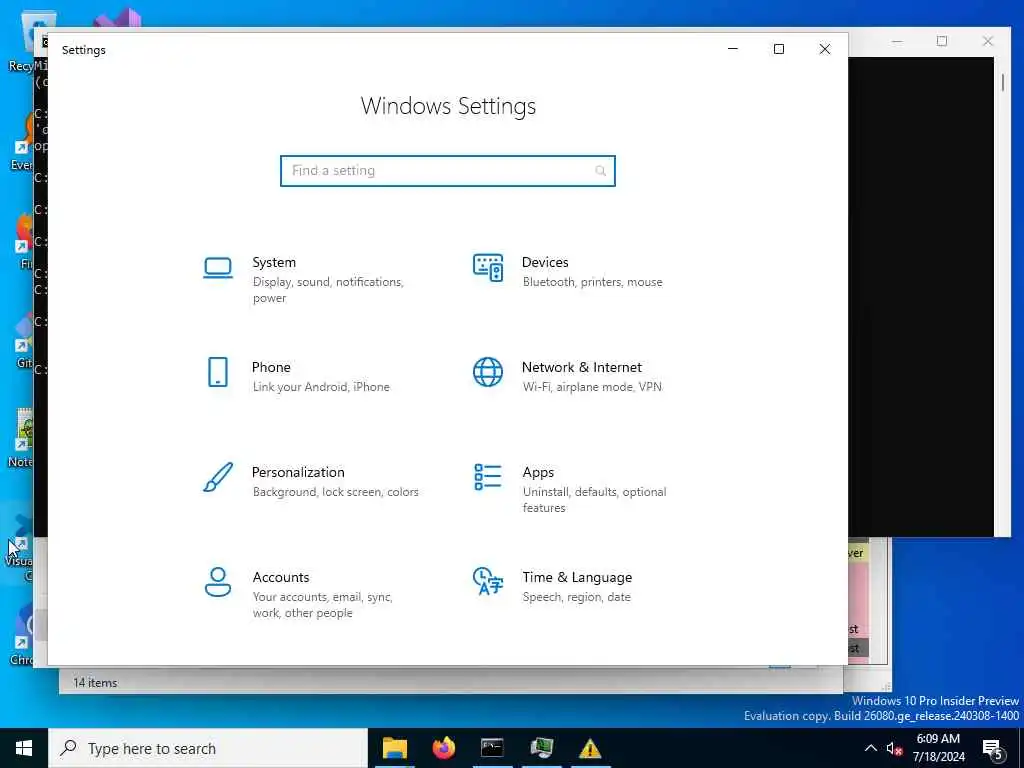The width and height of the screenshot is (1024, 768).
Task: Click 'Link your Android, iPhone' description
Action: pos(321,387)
